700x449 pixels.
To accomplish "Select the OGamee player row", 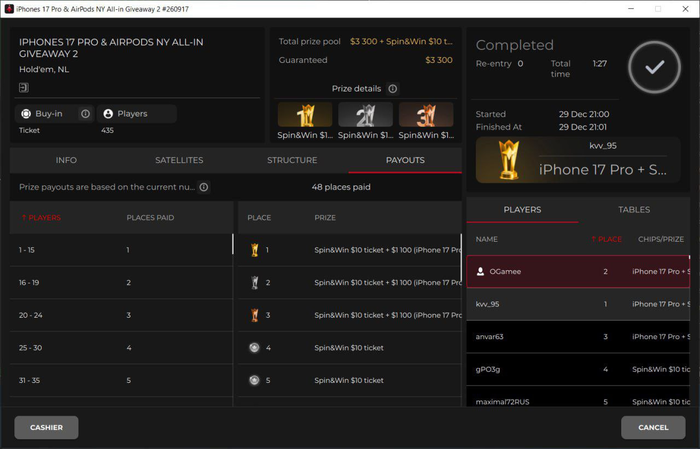I will click(578, 271).
